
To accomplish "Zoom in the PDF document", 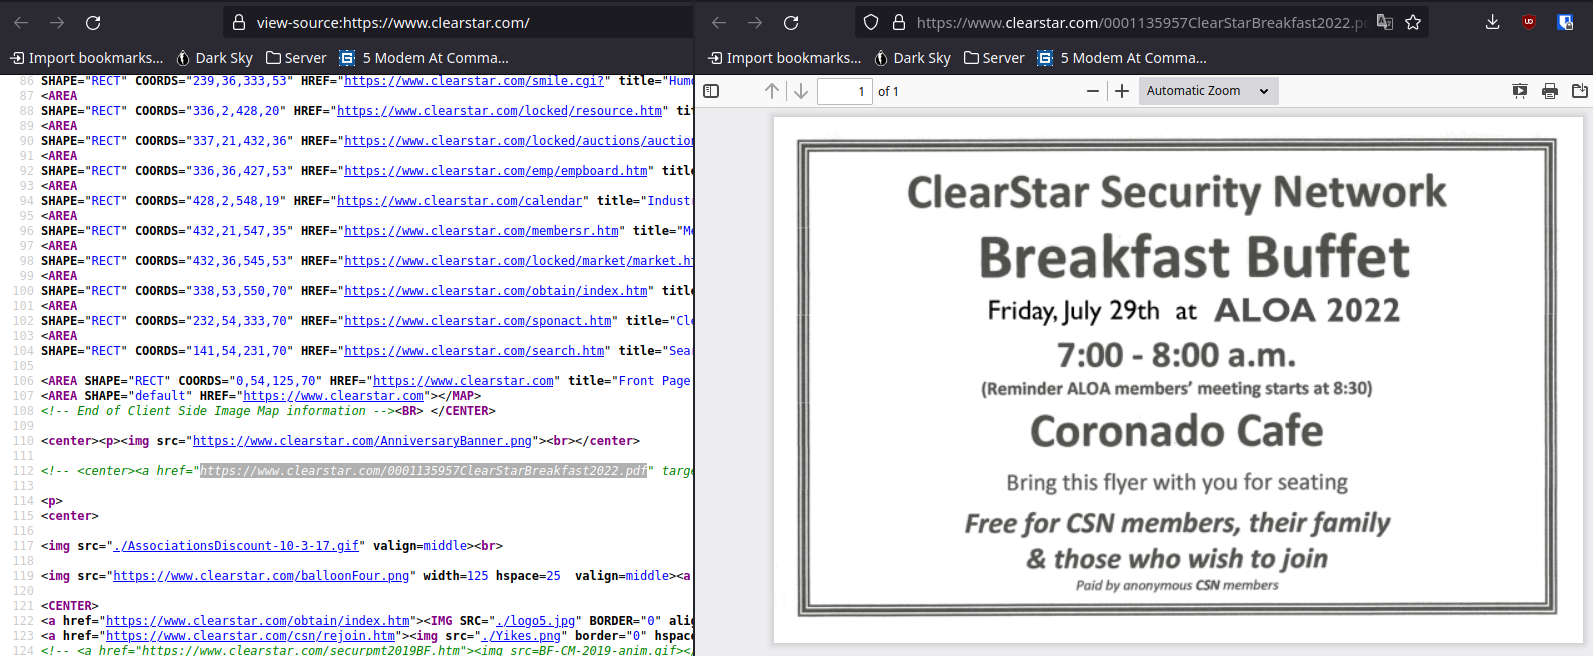I will click(x=1122, y=91).
